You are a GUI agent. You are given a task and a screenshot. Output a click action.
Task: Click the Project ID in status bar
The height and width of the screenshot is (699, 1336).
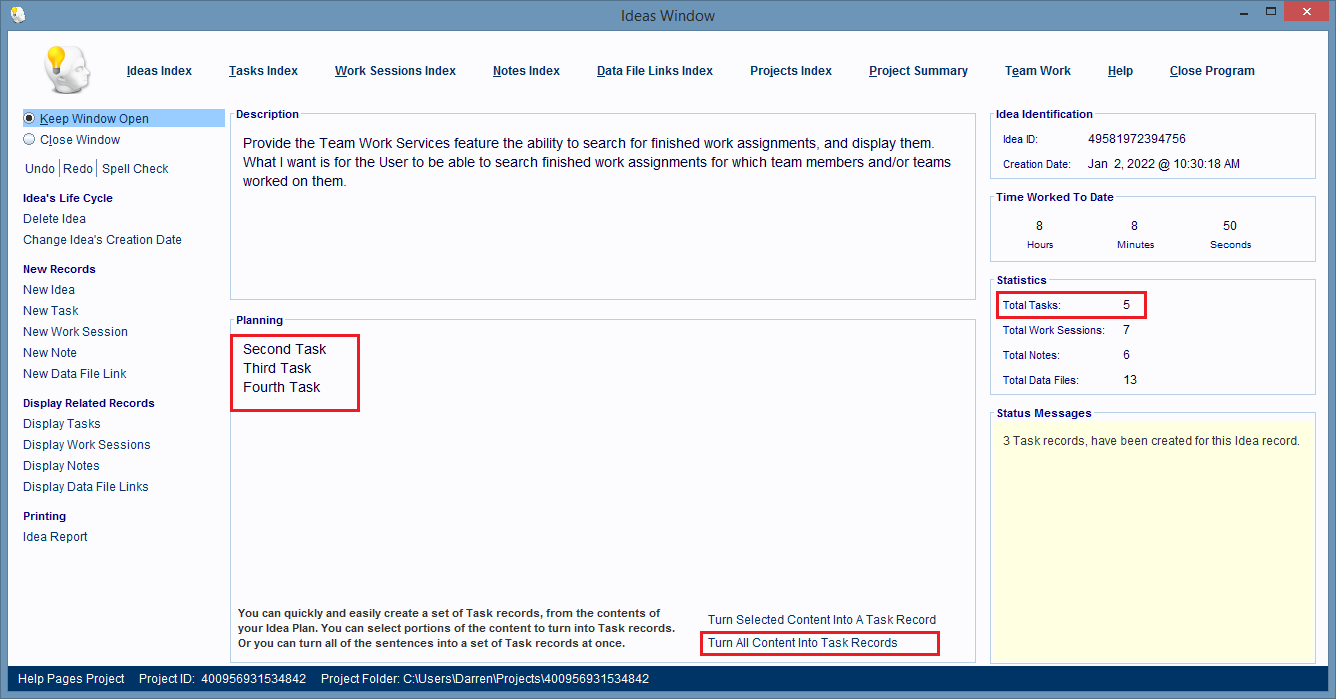pyautogui.click(x=222, y=679)
